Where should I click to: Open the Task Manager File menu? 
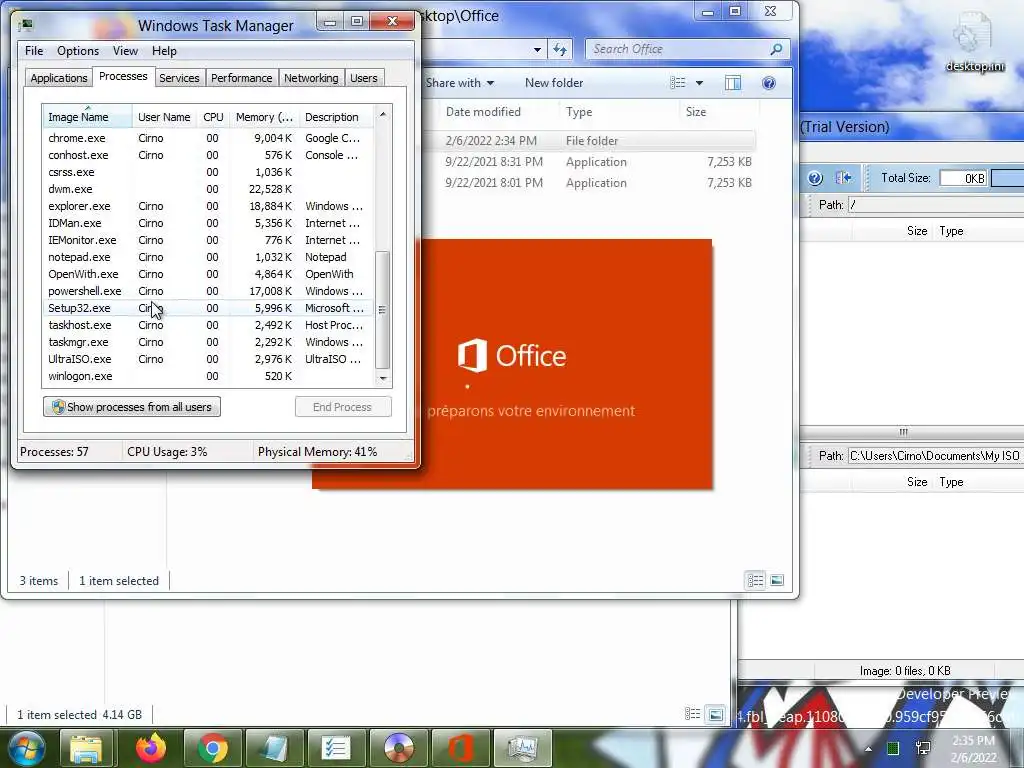34,51
